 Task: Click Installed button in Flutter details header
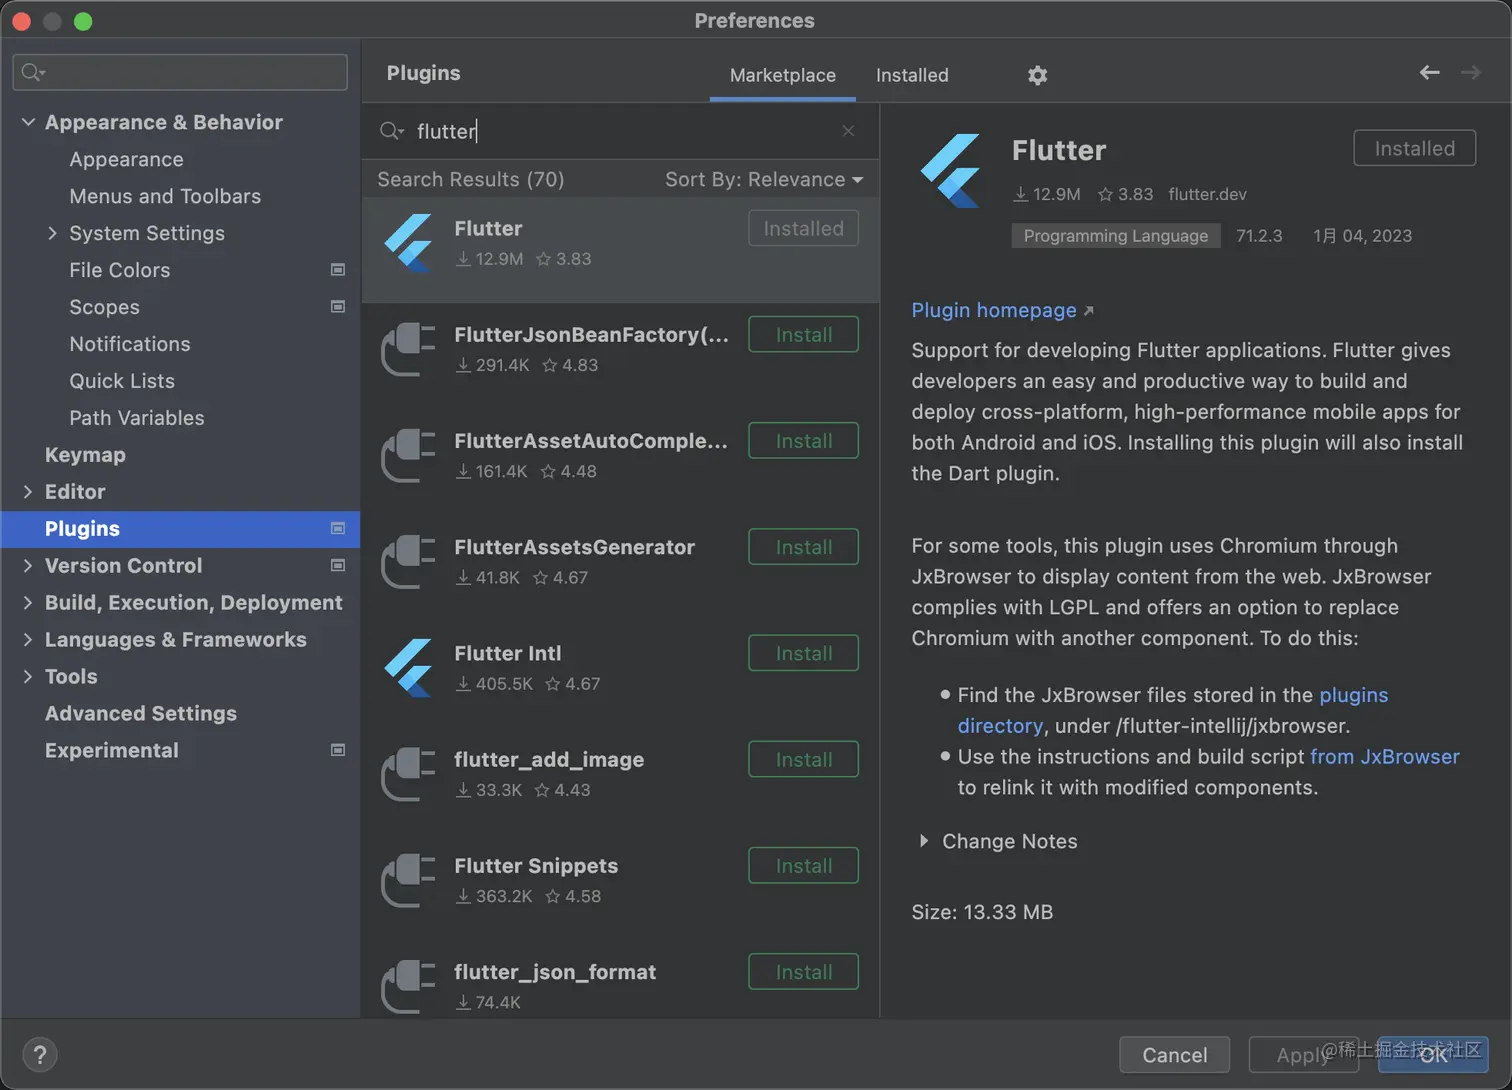coord(1414,148)
